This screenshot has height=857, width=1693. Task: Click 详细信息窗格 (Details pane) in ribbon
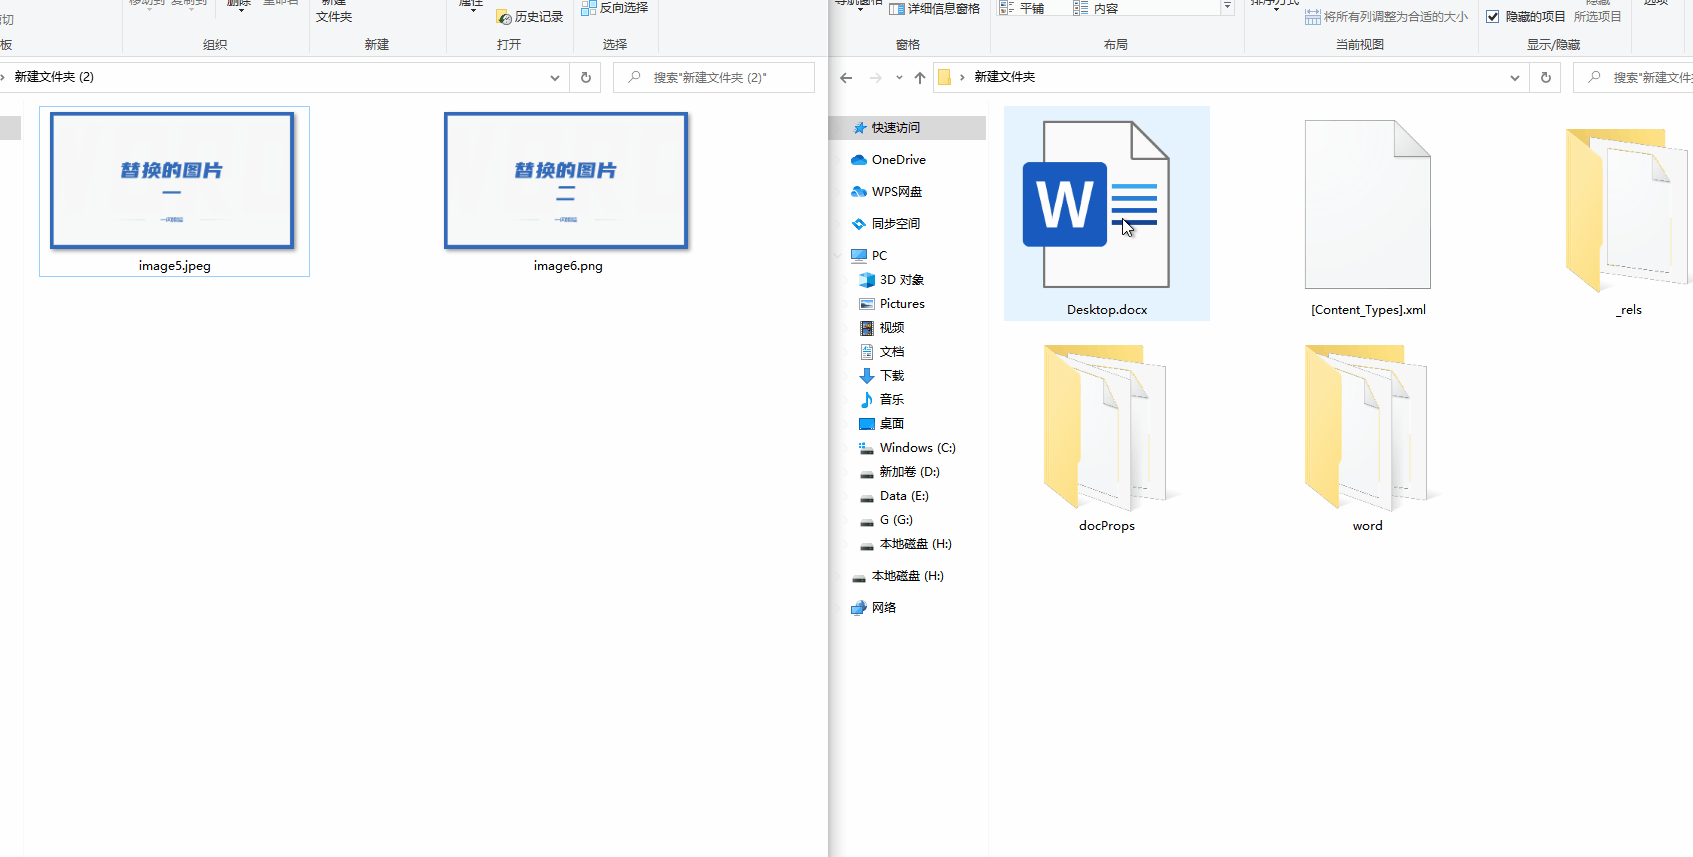[934, 8]
